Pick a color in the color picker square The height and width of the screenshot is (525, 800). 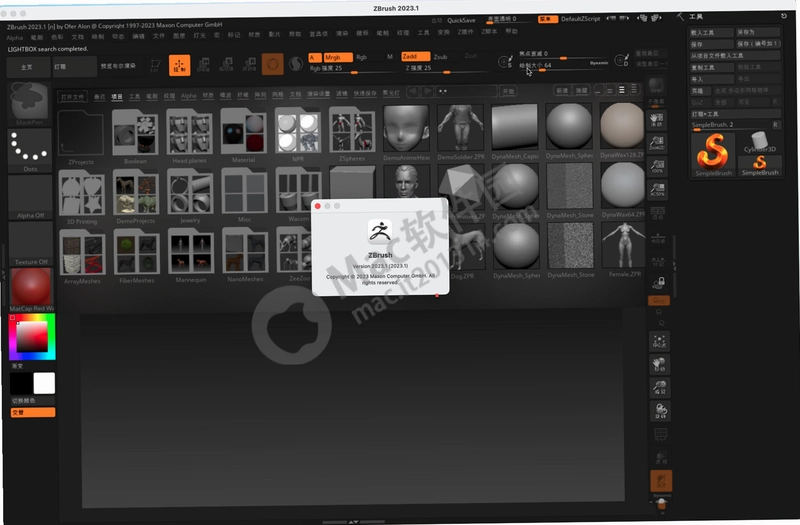point(32,337)
